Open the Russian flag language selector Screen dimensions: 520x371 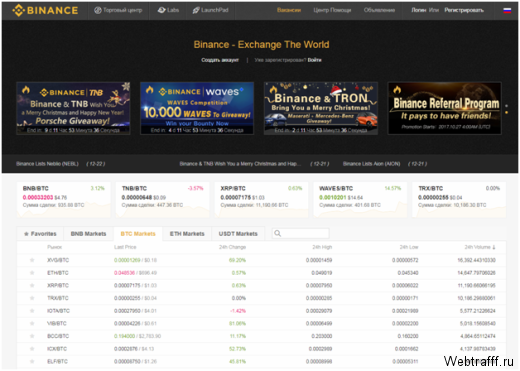507,10
